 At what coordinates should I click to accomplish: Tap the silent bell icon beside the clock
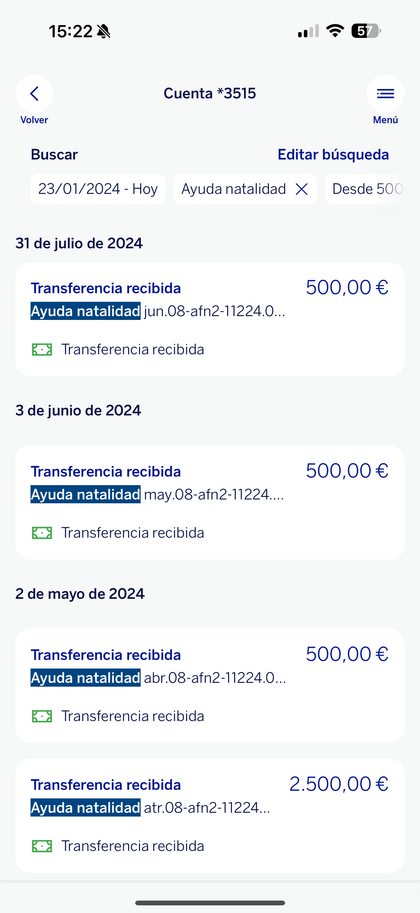click(x=104, y=31)
